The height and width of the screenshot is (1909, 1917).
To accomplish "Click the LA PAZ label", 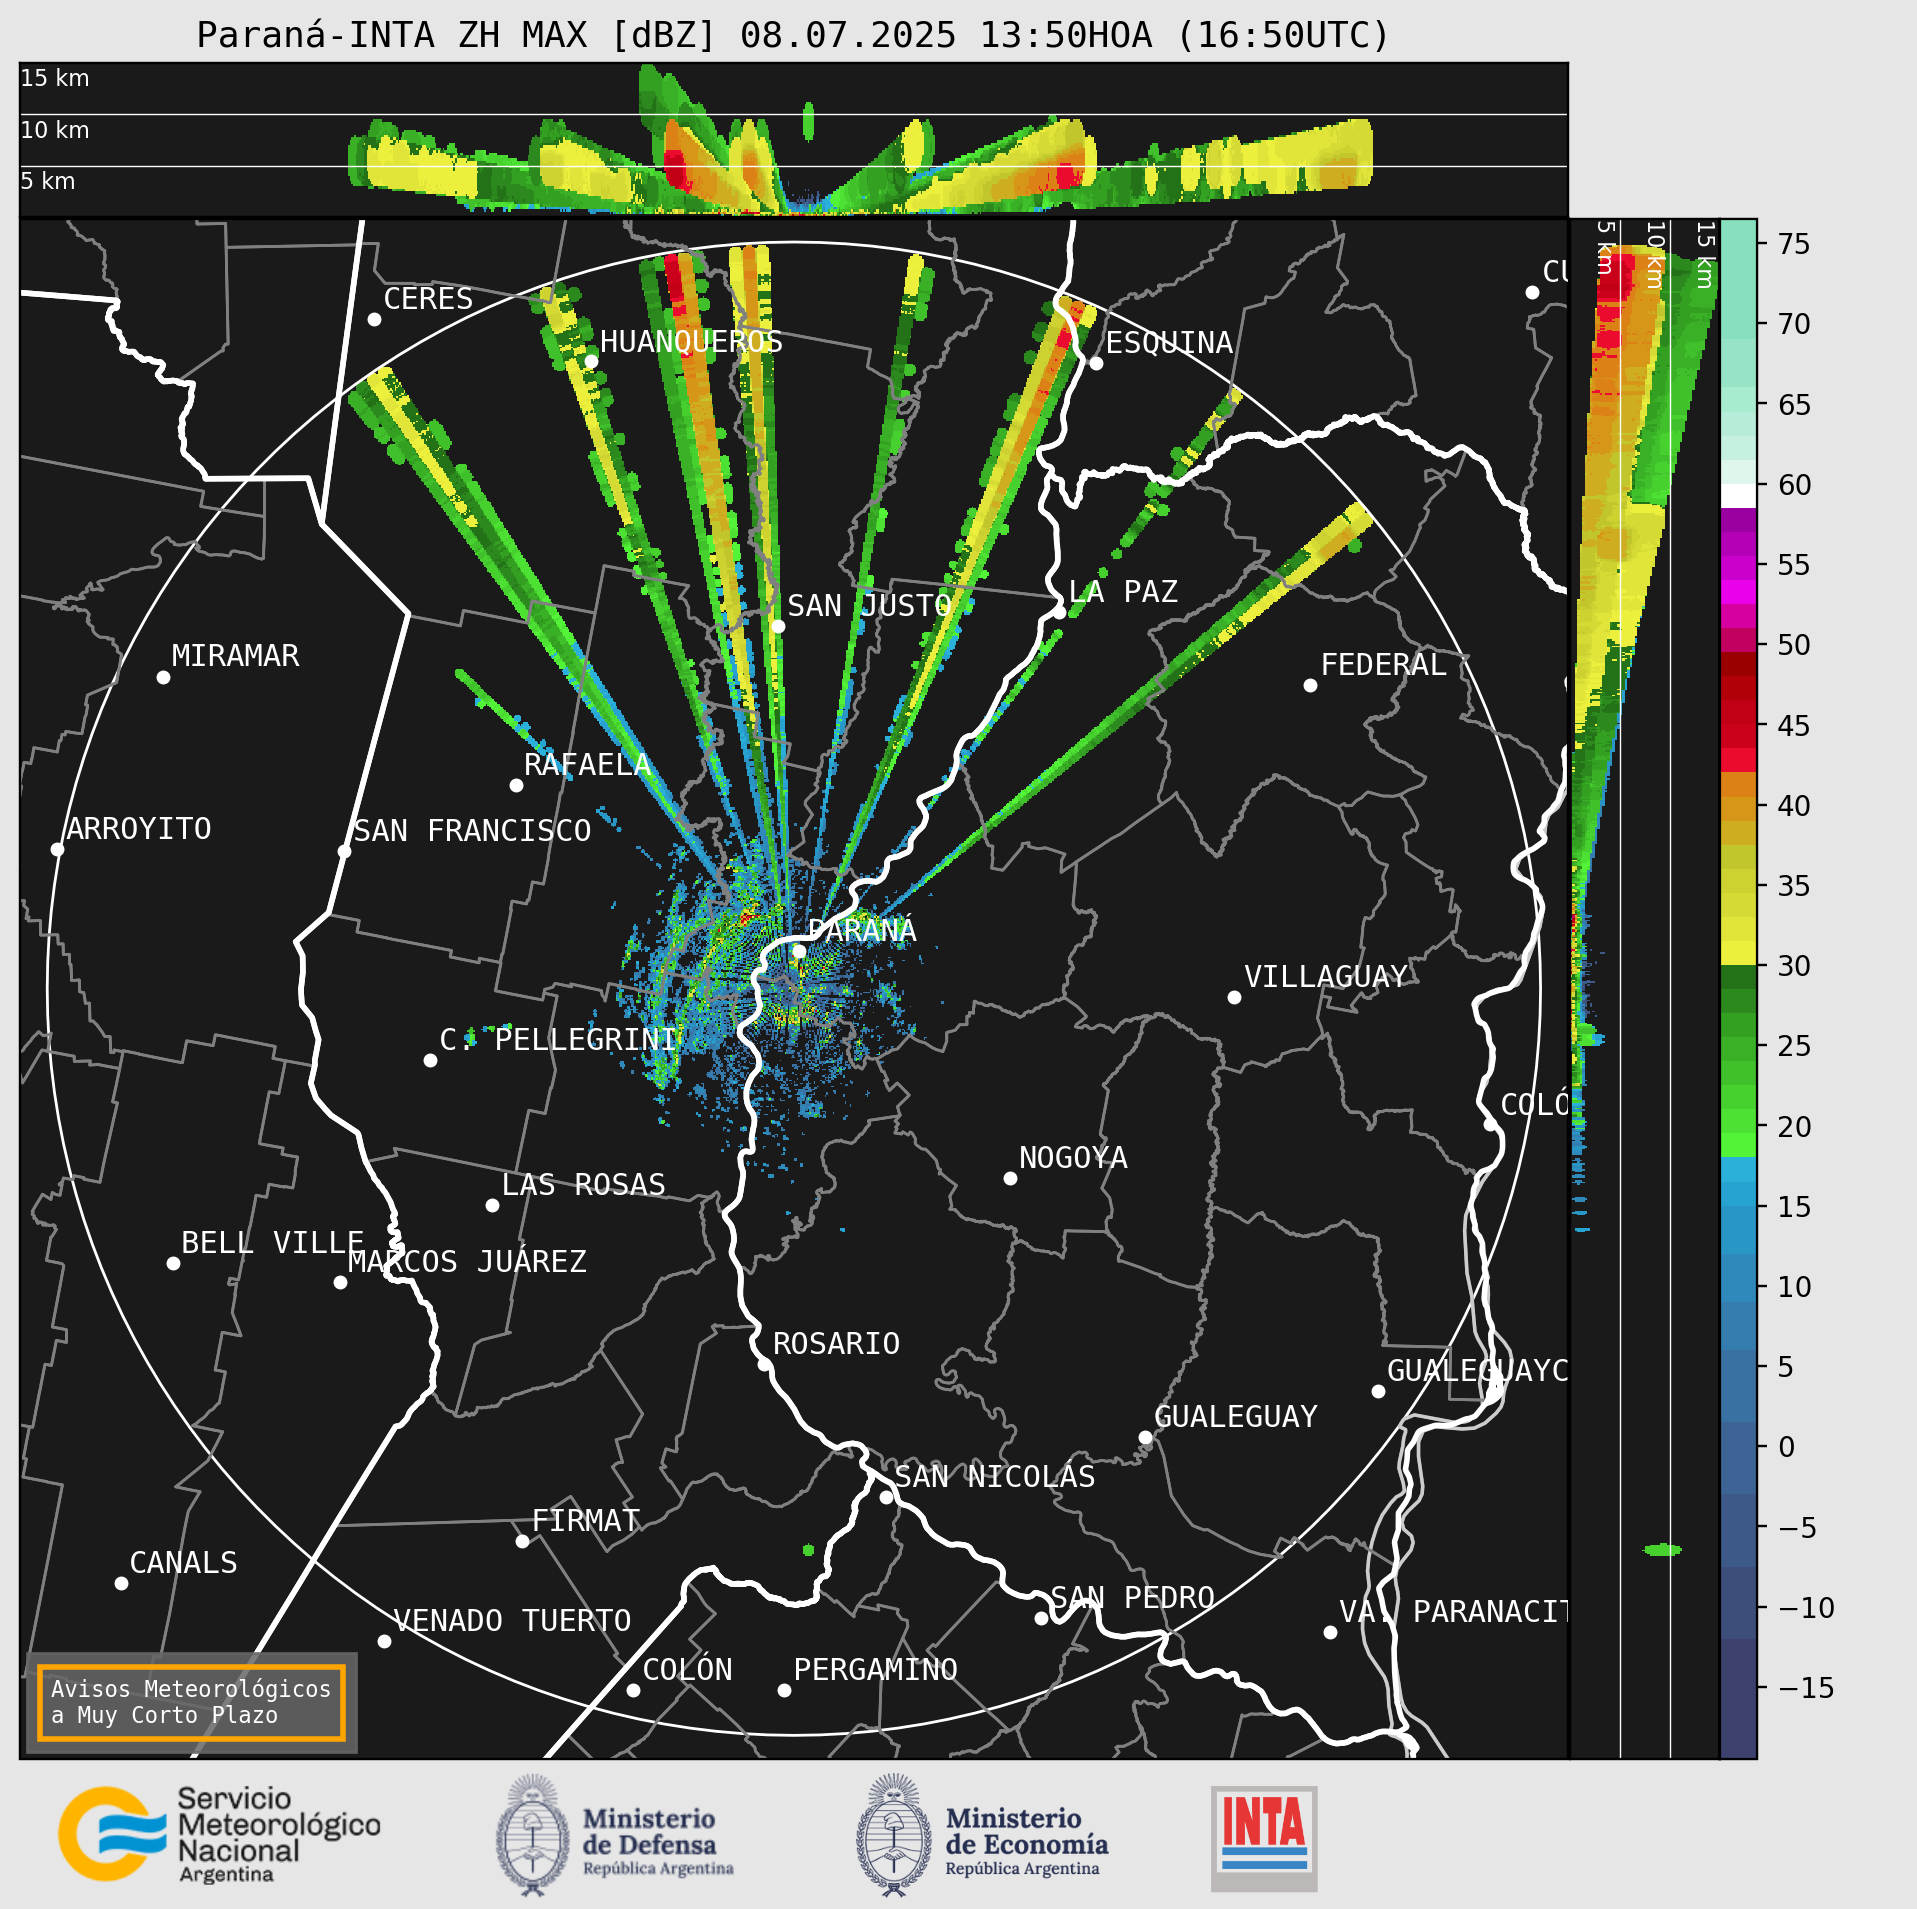I will tap(1123, 591).
